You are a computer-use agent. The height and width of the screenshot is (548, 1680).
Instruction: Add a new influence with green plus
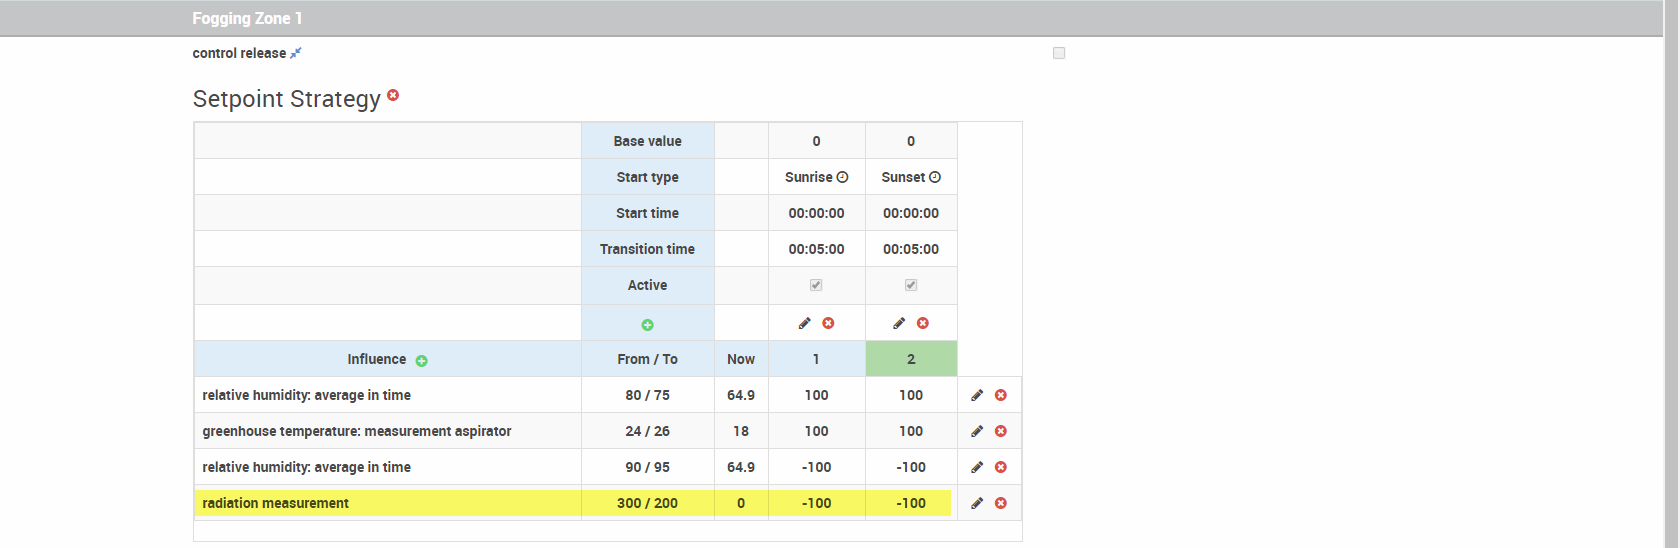(x=421, y=361)
